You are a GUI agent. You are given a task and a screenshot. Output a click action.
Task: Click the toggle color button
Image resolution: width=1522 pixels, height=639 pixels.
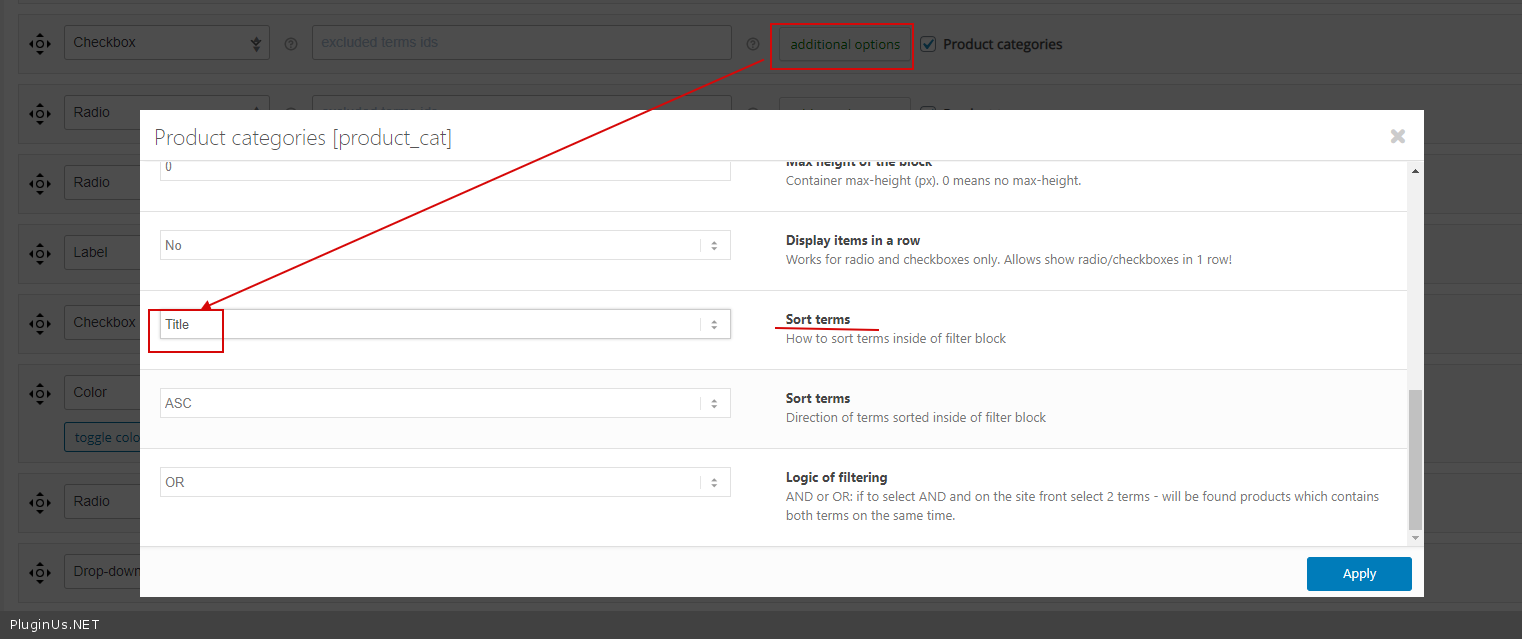pyautogui.click(x=102, y=437)
